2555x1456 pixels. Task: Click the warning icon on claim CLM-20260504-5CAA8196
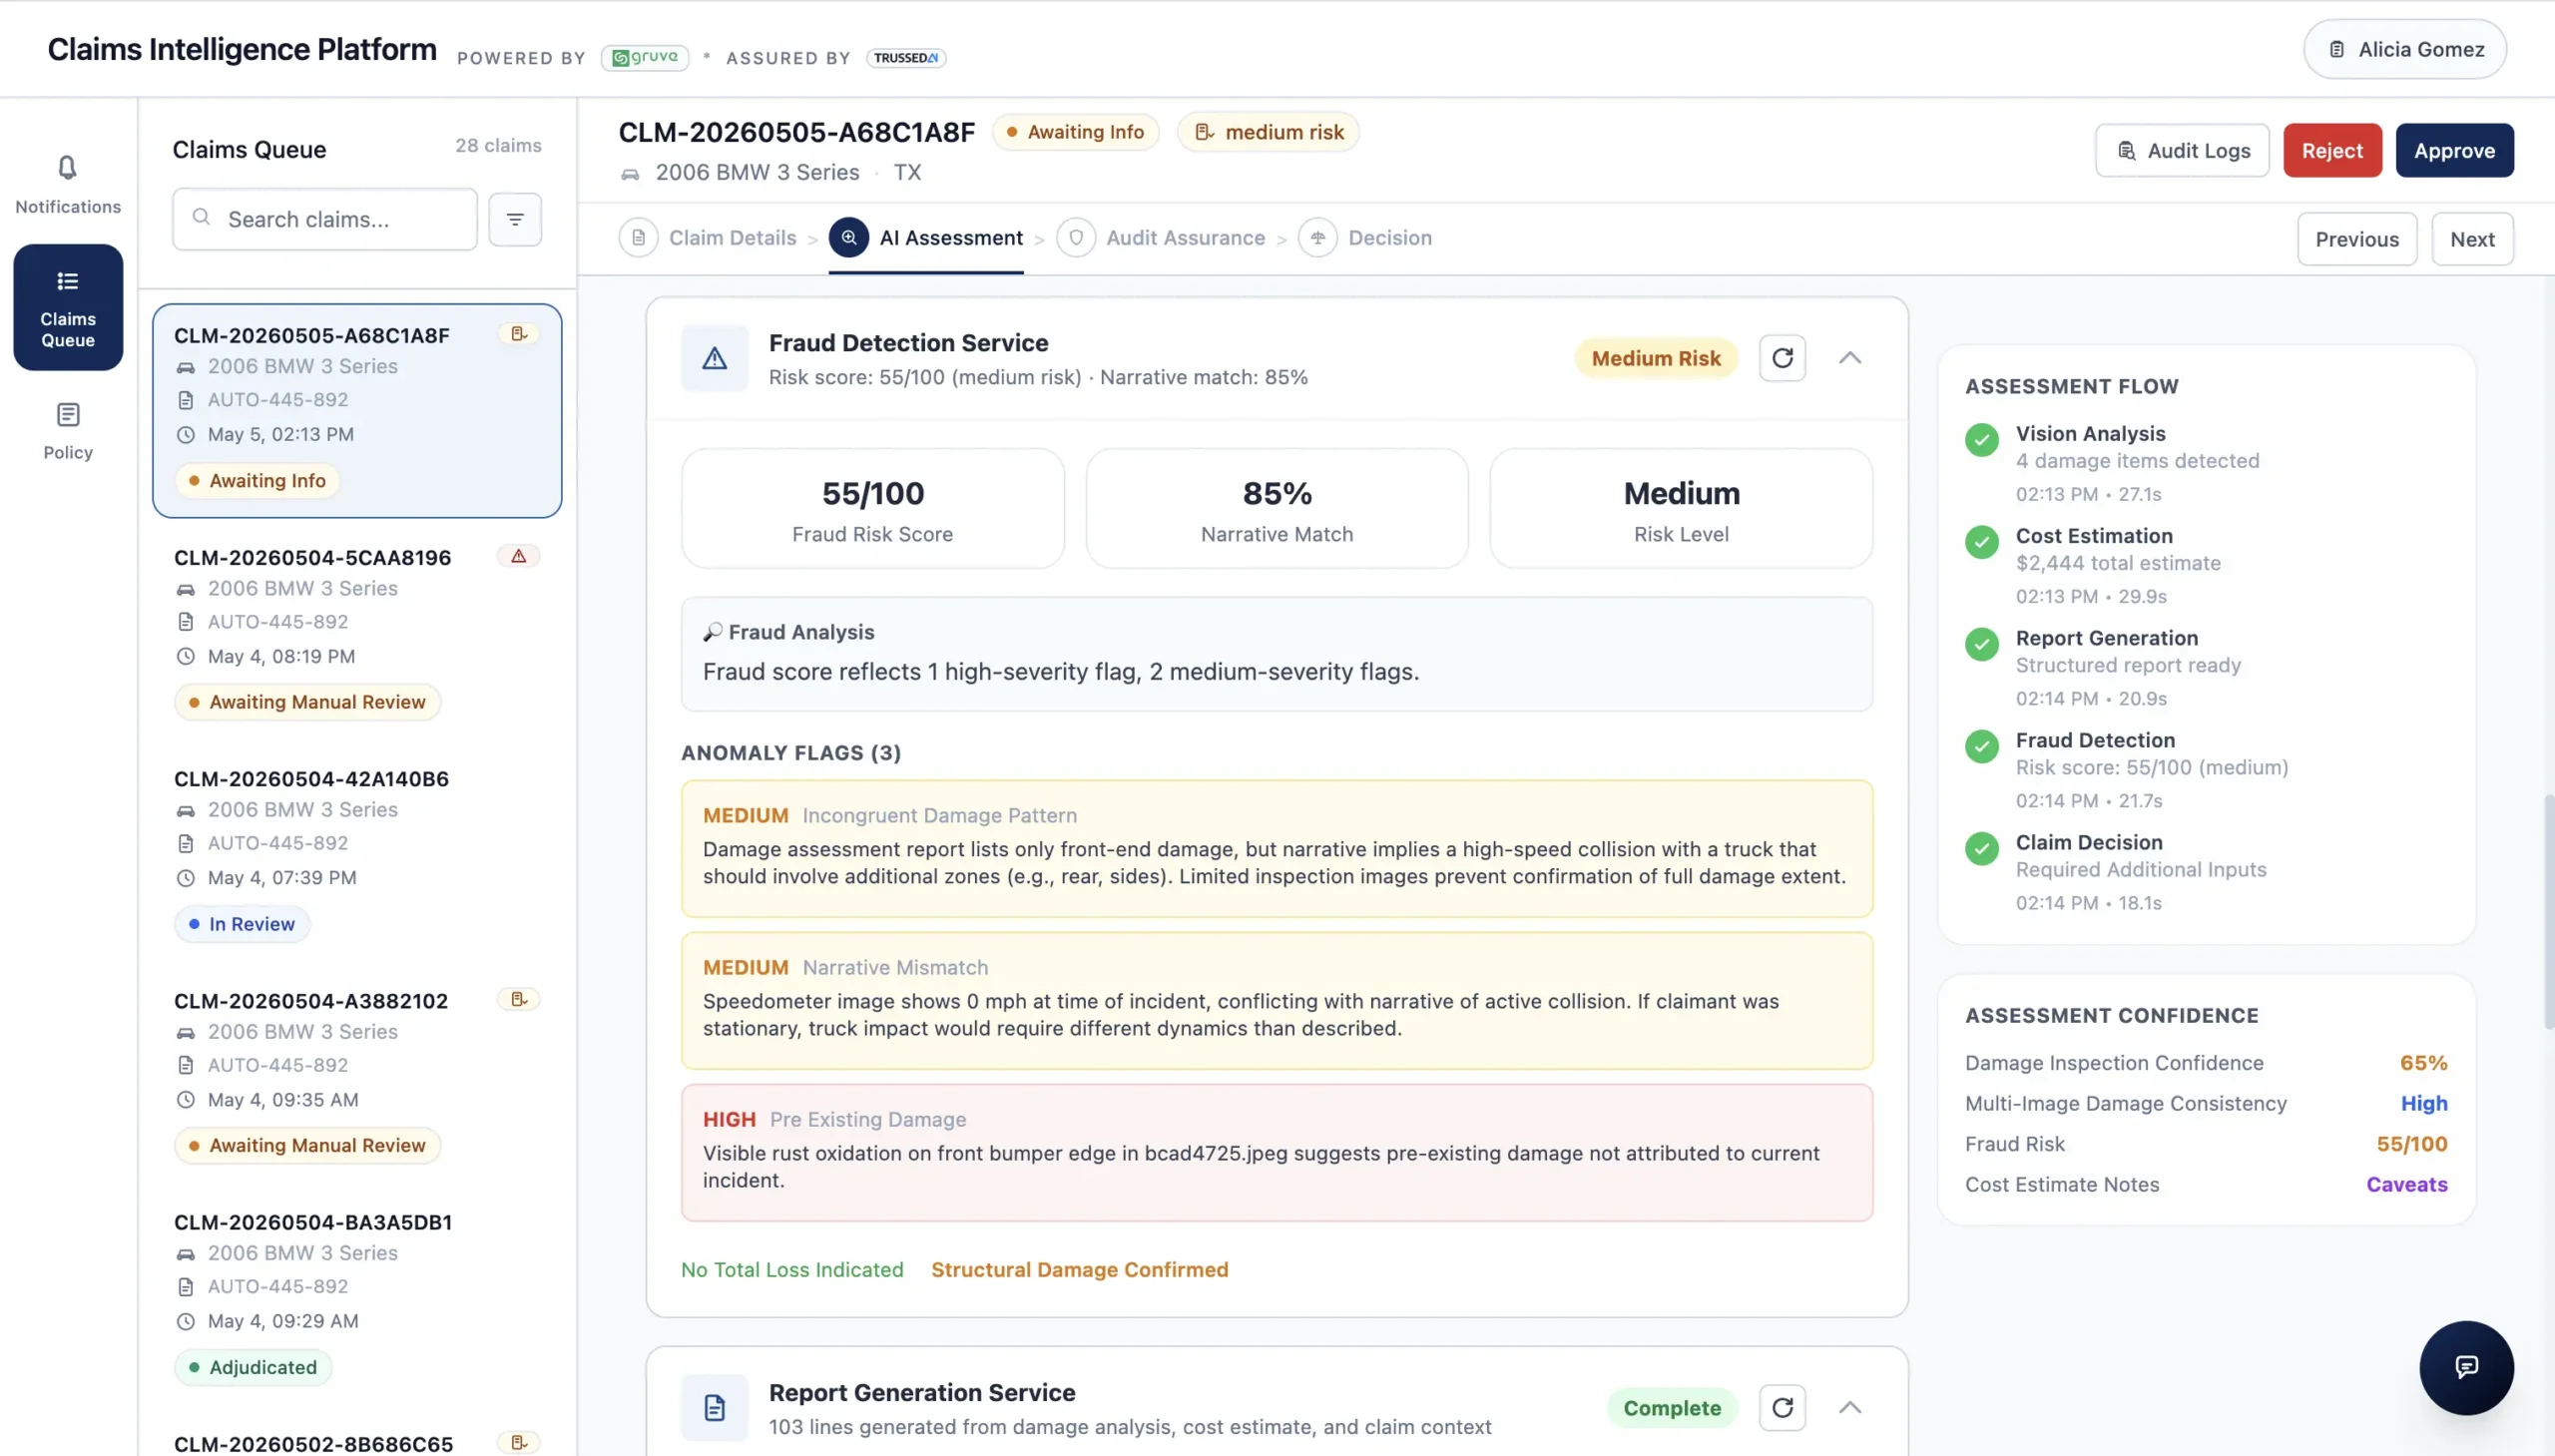pyautogui.click(x=519, y=556)
